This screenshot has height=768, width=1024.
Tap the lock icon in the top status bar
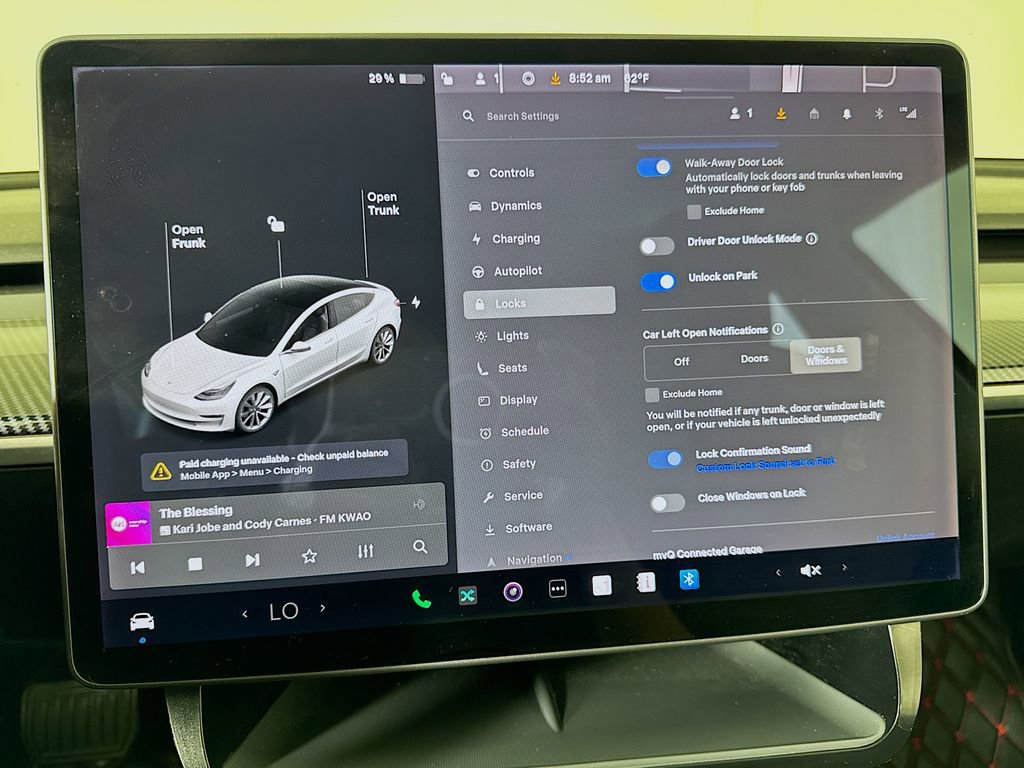[447, 79]
